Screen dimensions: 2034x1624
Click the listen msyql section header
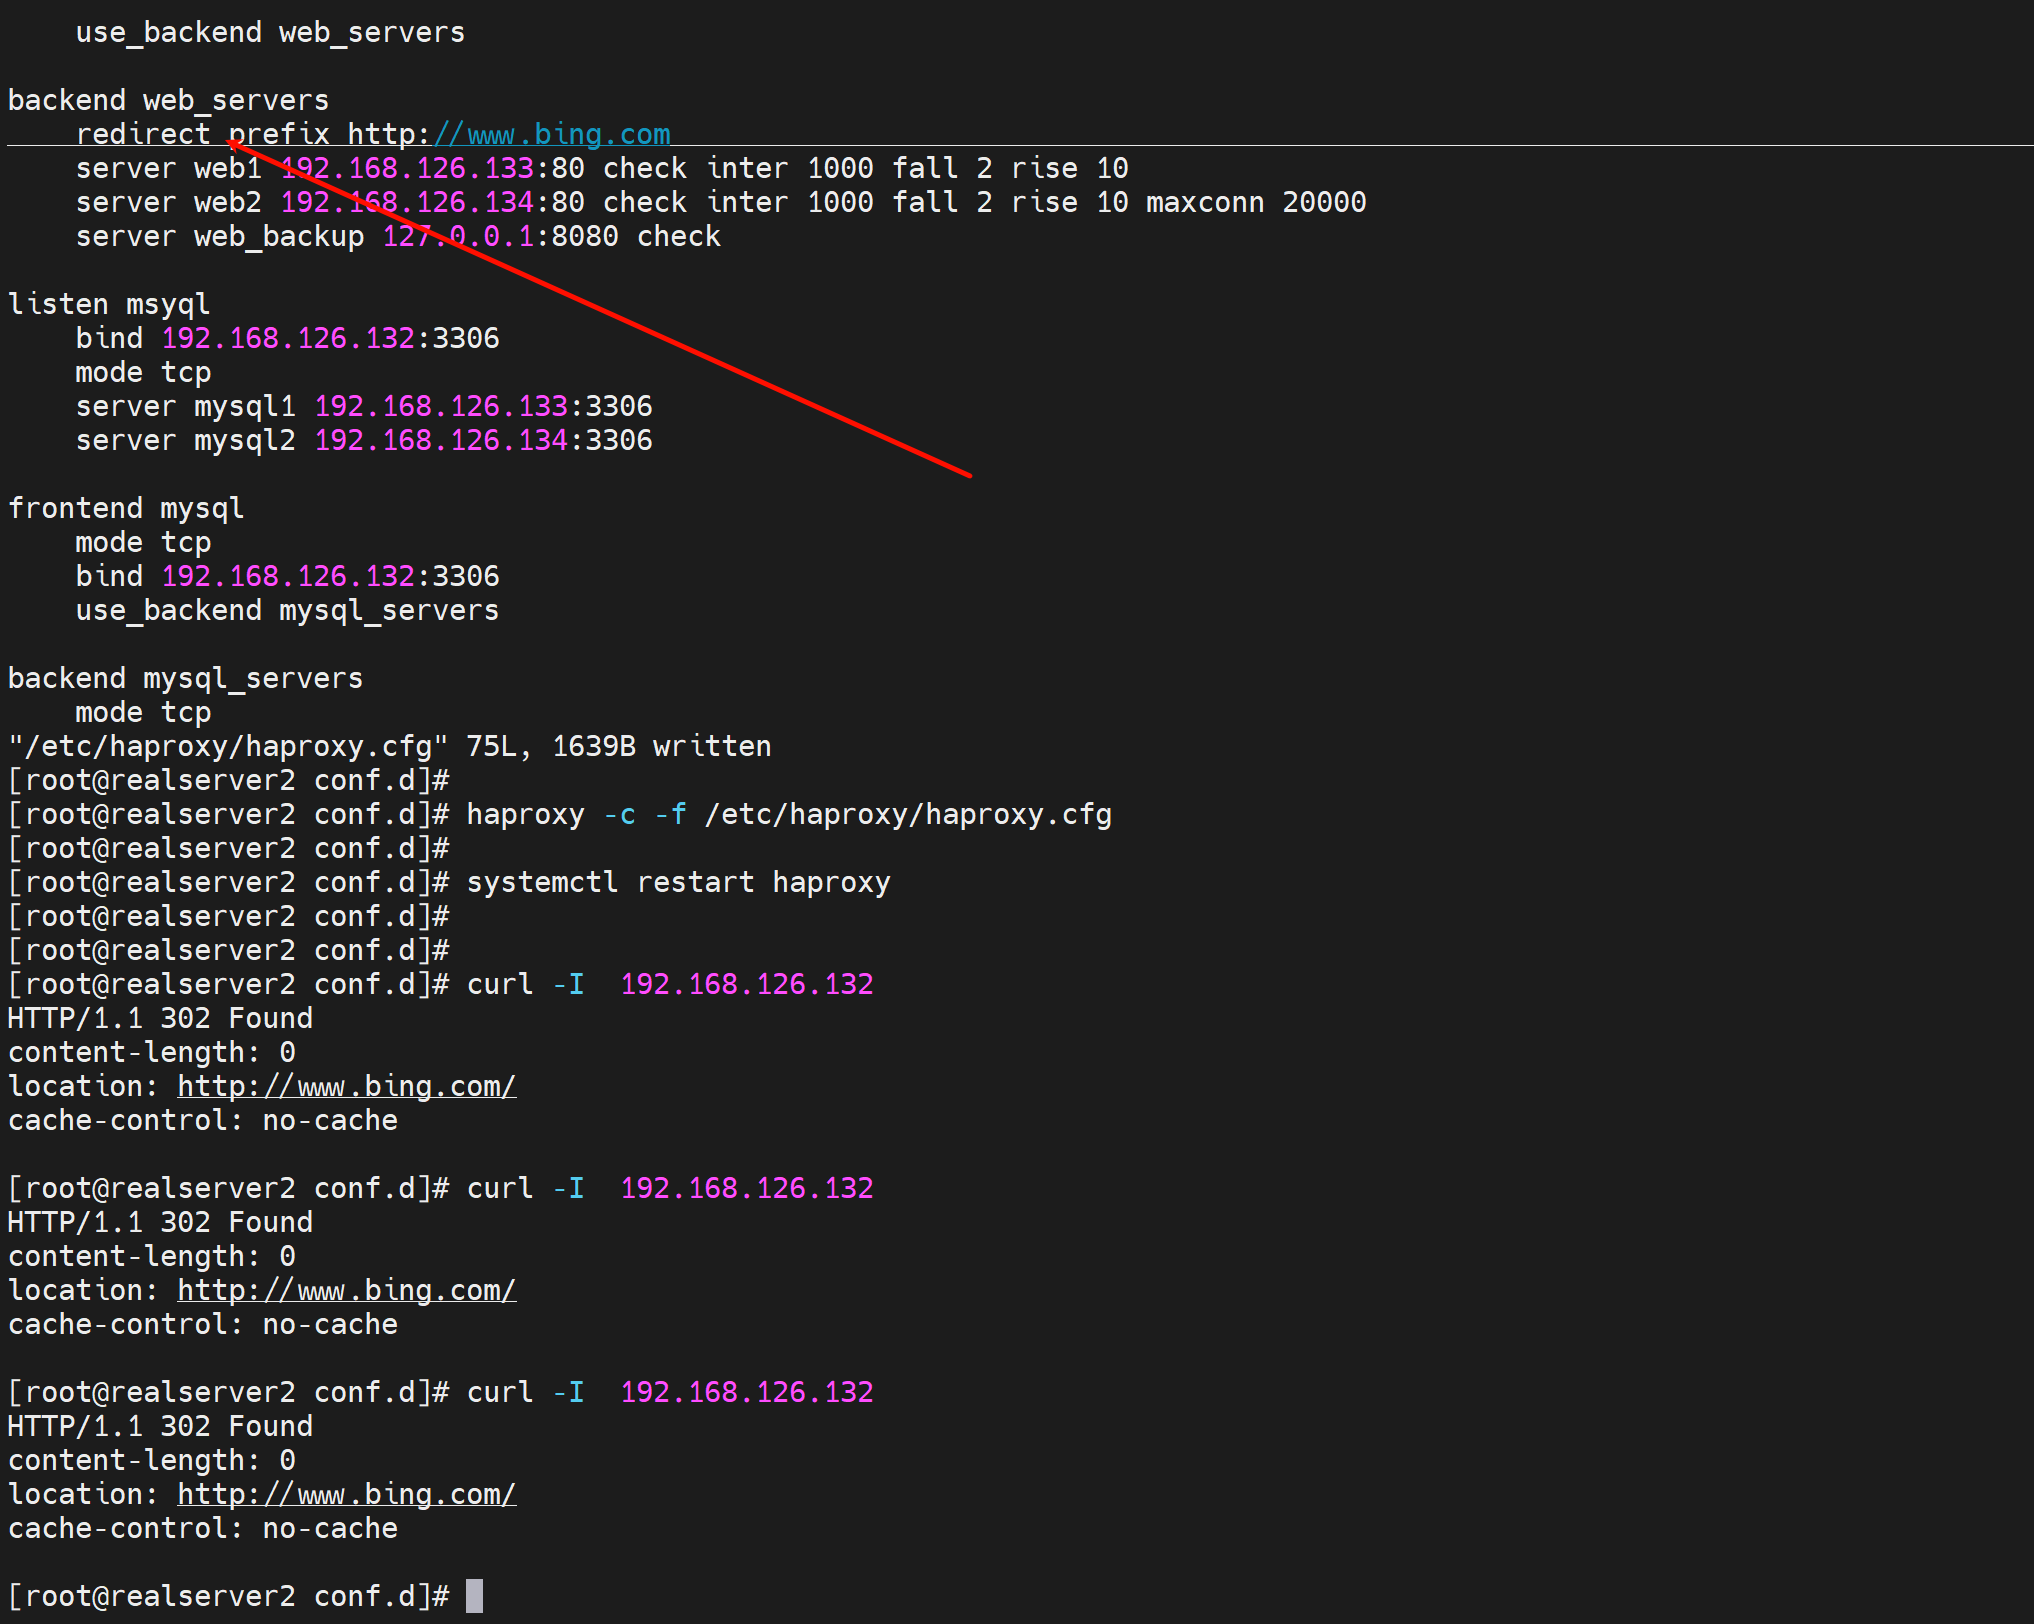tap(108, 304)
